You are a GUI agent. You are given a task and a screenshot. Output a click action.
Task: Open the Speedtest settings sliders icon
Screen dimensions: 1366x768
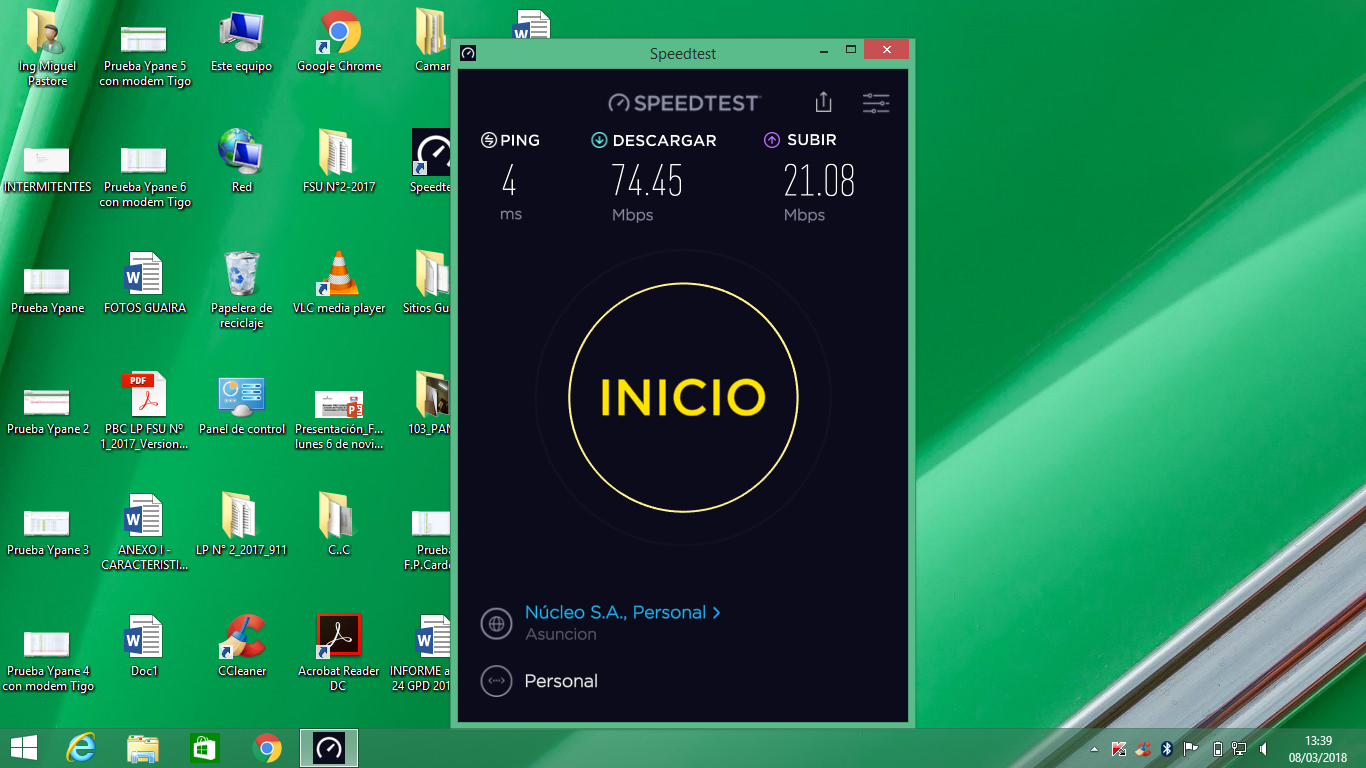[x=876, y=103]
